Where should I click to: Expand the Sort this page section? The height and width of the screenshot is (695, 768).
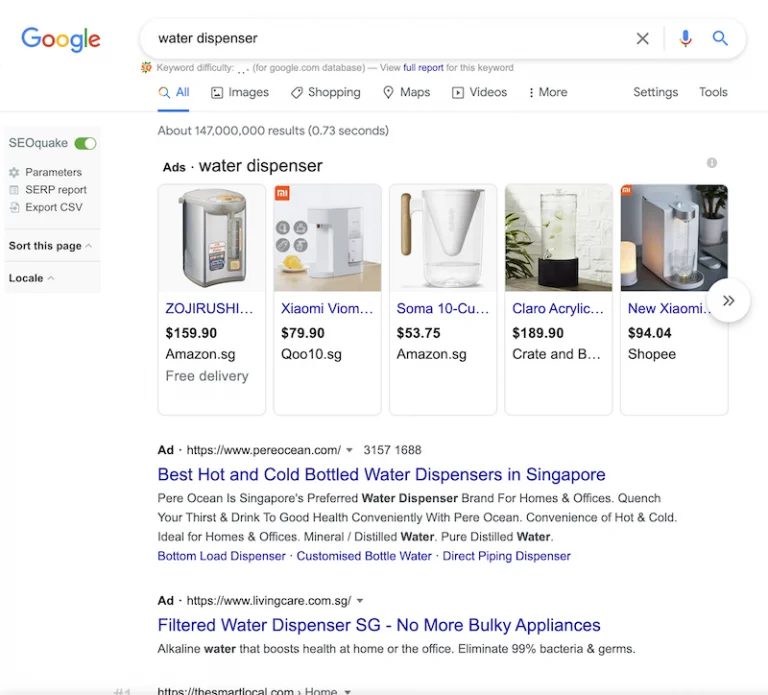coord(50,246)
